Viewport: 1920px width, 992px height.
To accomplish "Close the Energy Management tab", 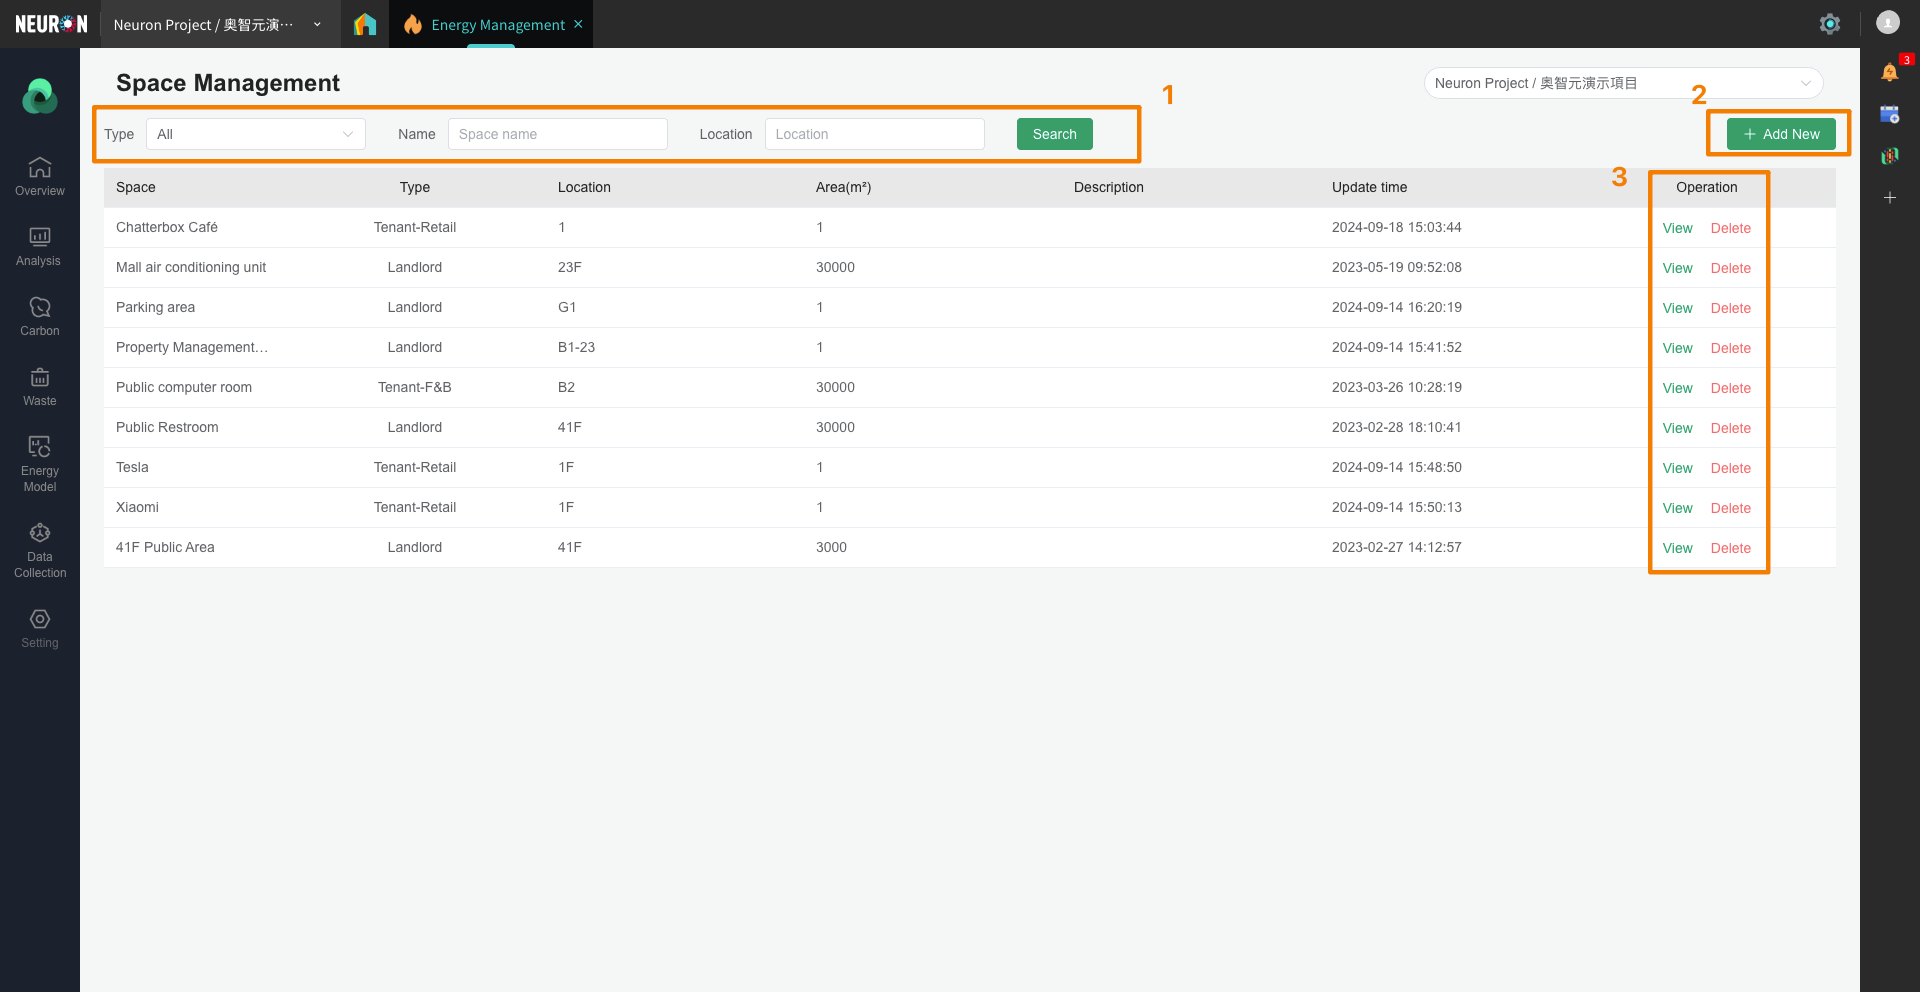I will (x=578, y=24).
